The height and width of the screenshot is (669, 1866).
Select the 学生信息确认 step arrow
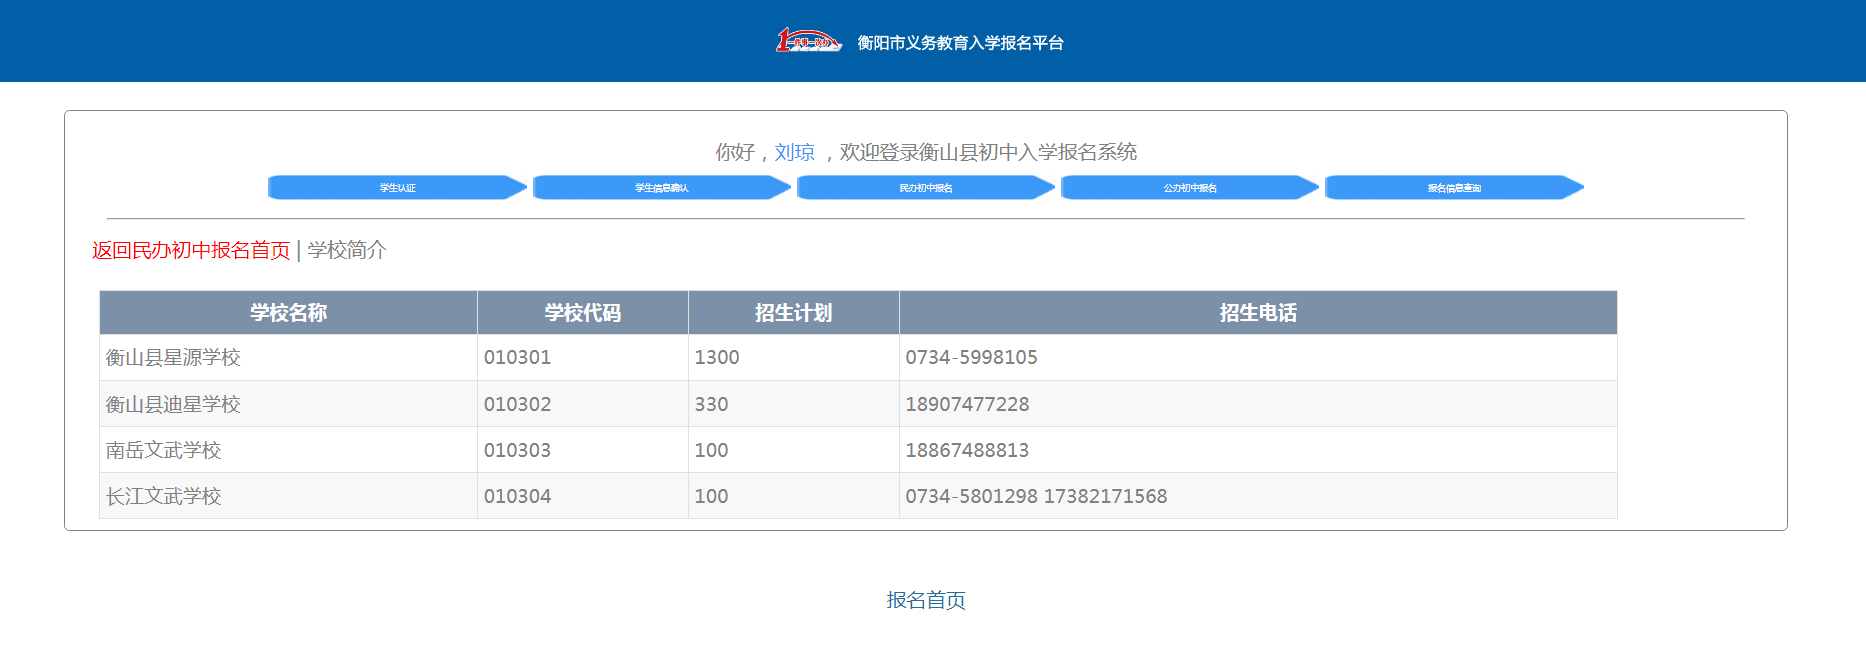[661, 188]
